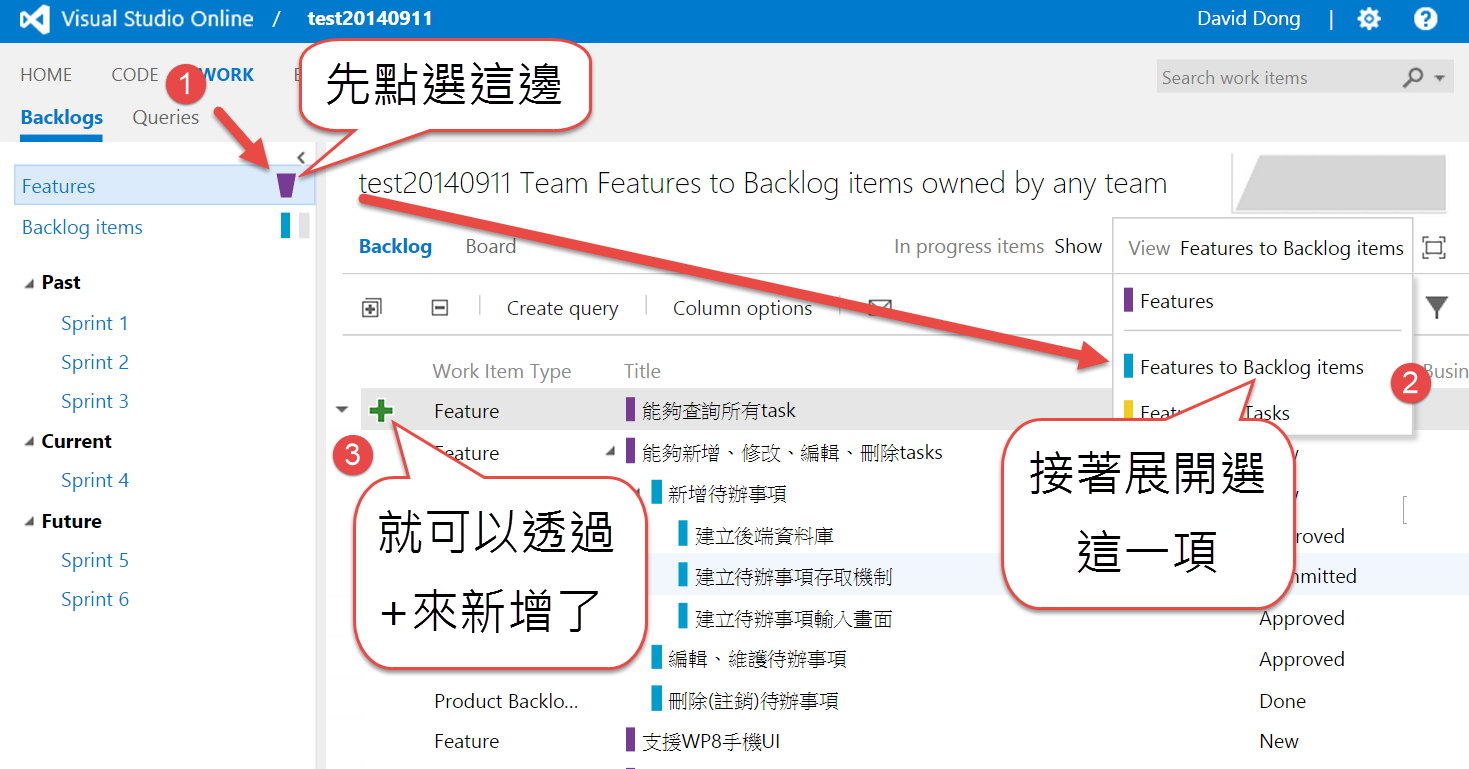Image resolution: width=1469 pixels, height=769 pixels.
Task: Sort by Work Item Type column
Action: point(501,371)
